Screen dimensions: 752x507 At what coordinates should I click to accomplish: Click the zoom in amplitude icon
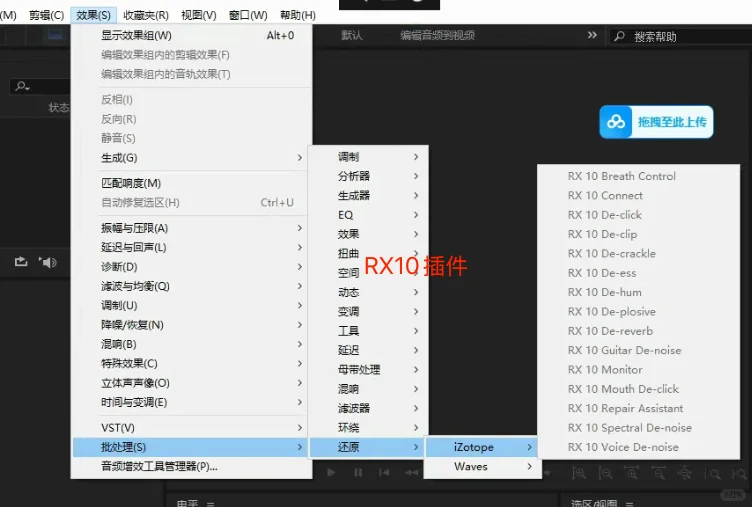coord(579,473)
